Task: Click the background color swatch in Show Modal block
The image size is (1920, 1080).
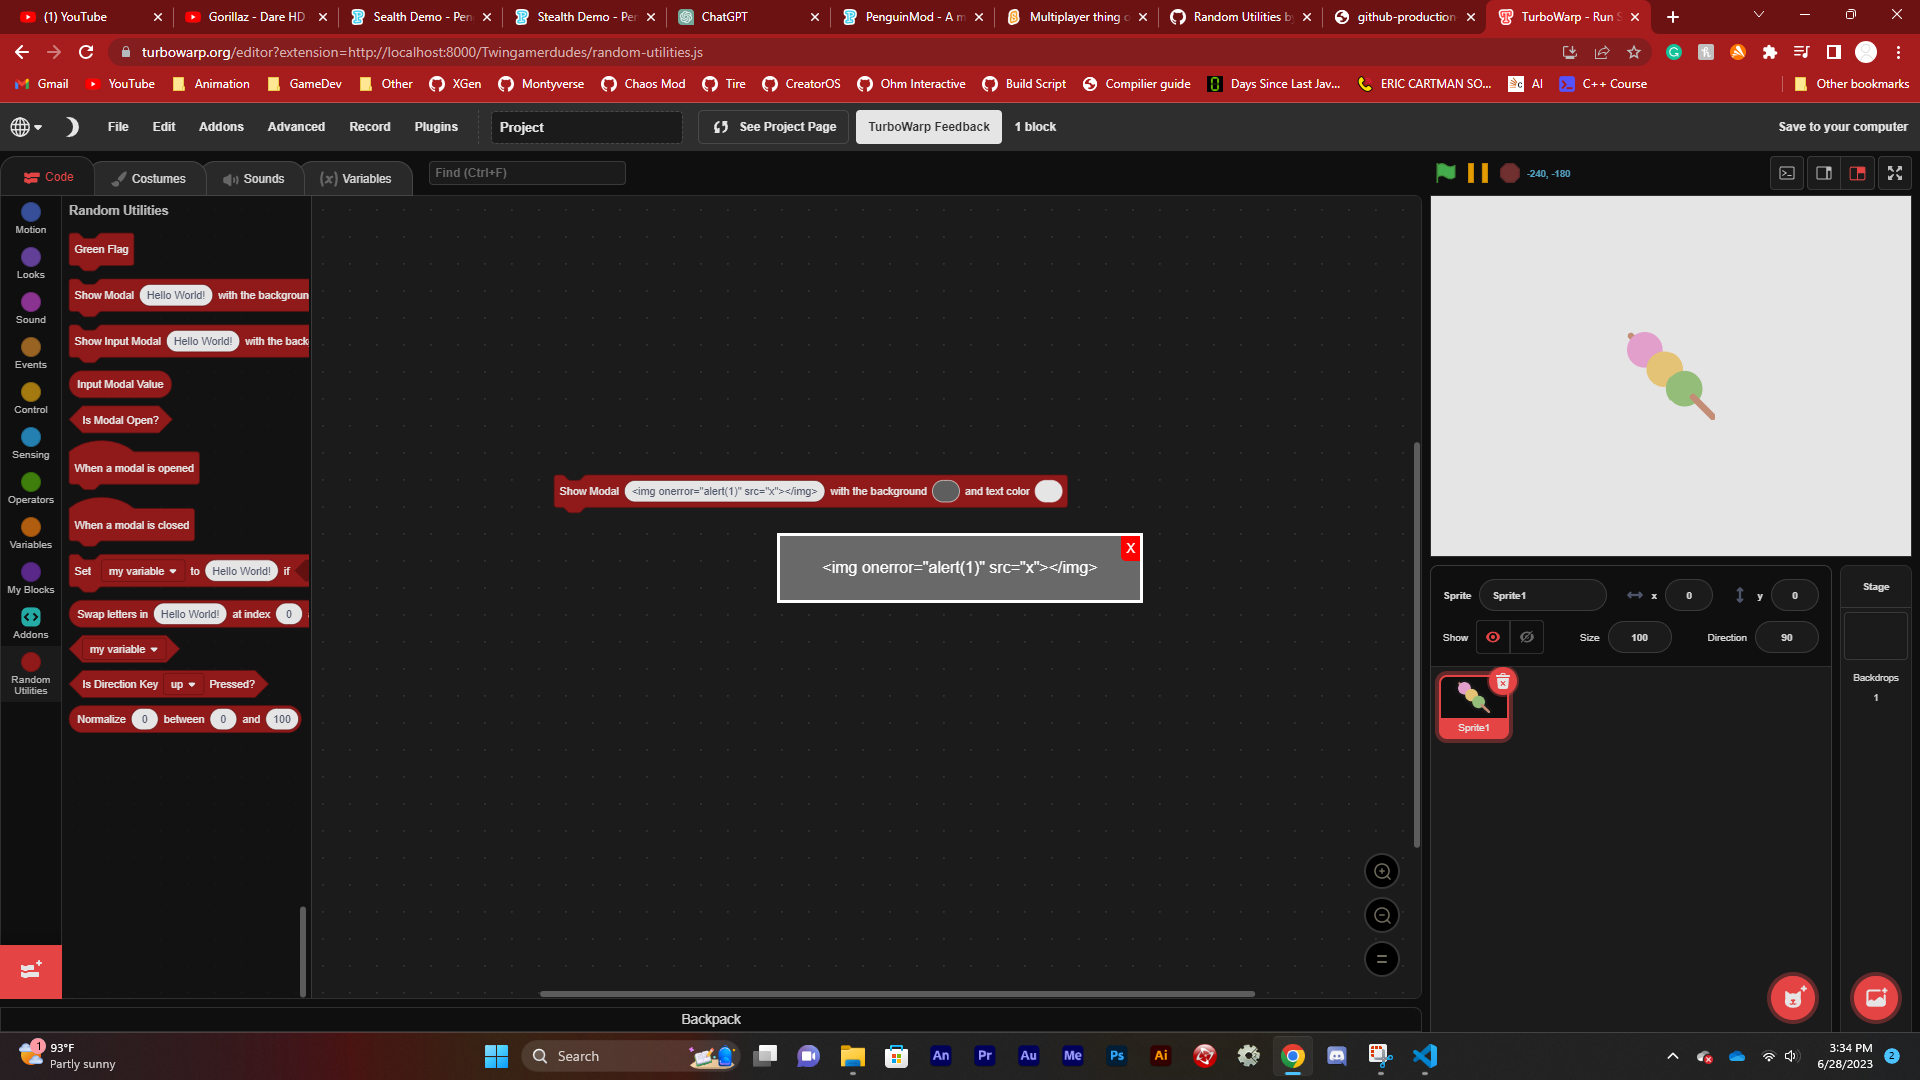Action: pyautogui.click(x=945, y=491)
